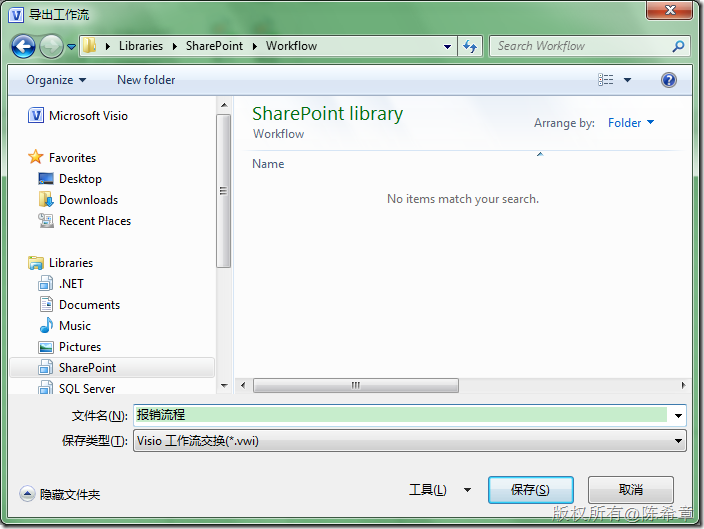The image size is (704, 529).
Task: Click the Documents library icon
Action: (46, 304)
